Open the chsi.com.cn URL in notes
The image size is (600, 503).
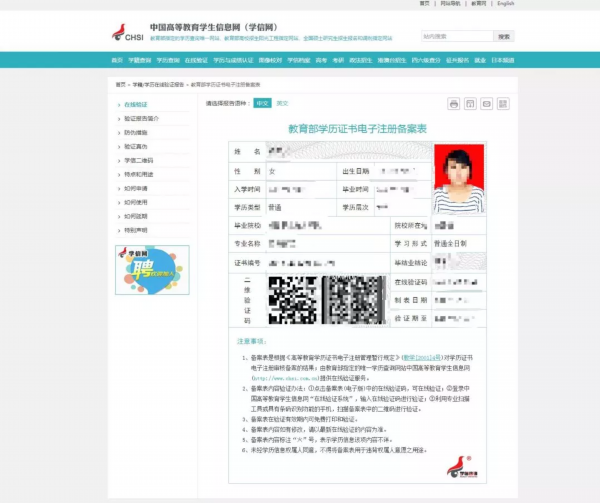(x=285, y=378)
